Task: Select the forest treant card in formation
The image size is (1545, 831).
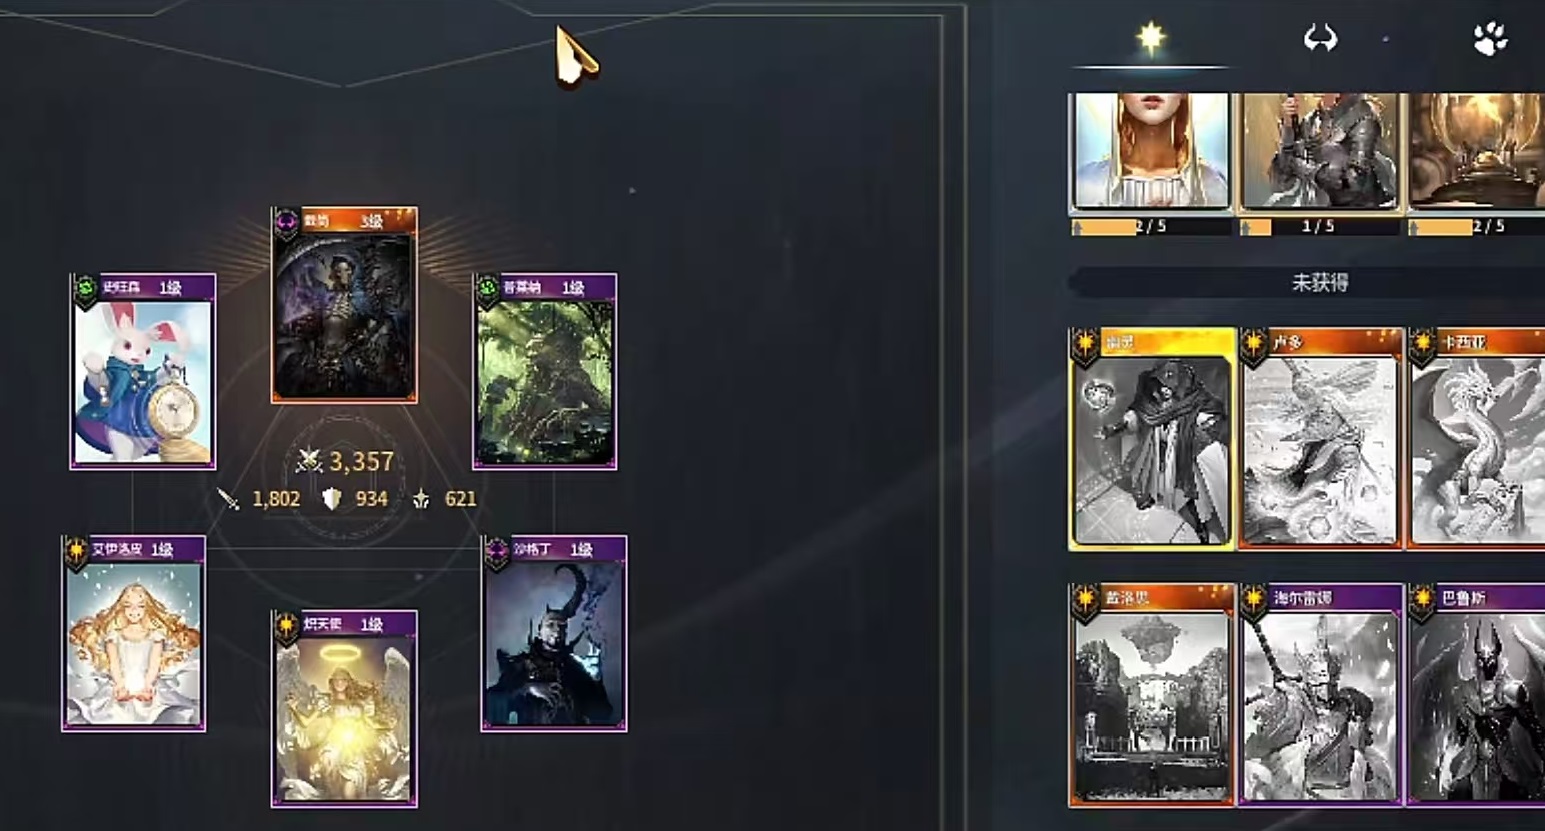Action: point(545,371)
